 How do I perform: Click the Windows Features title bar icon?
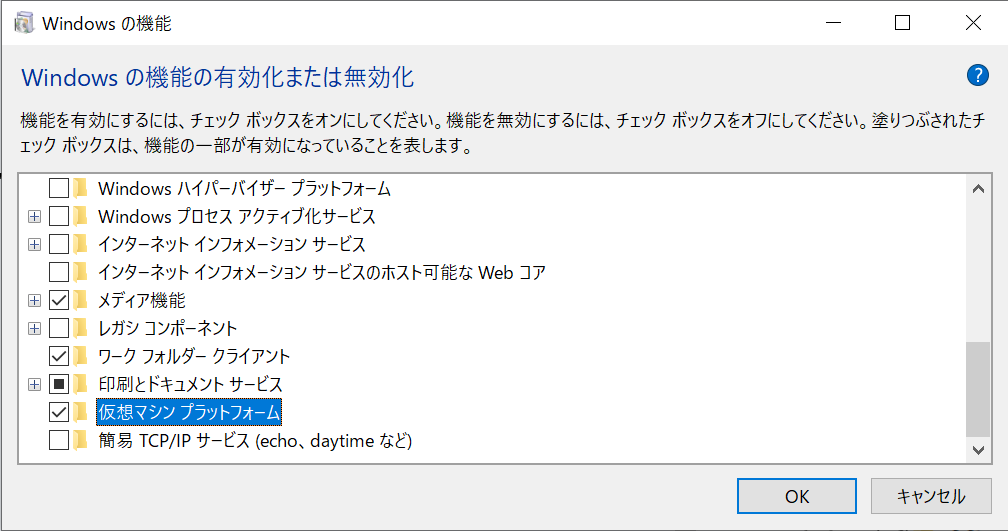pos(24,23)
